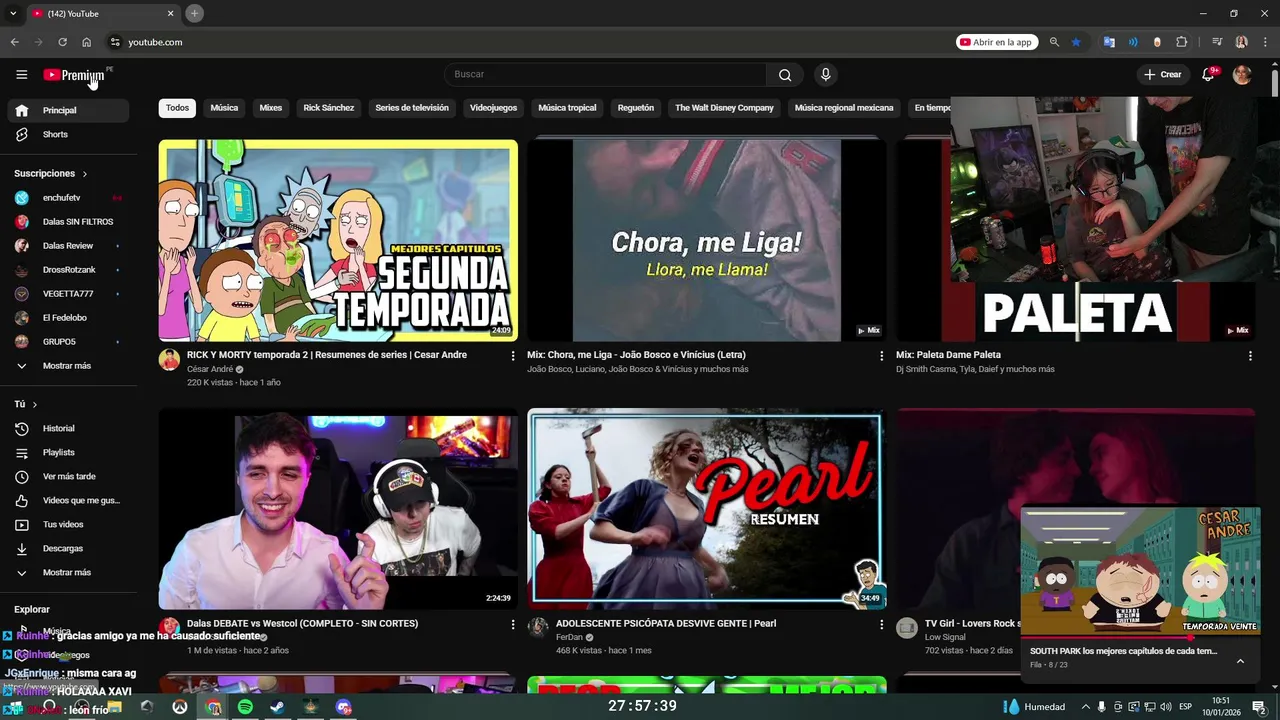Select the Todos filter chip
Screen dimensions: 1280x720
(177, 108)
